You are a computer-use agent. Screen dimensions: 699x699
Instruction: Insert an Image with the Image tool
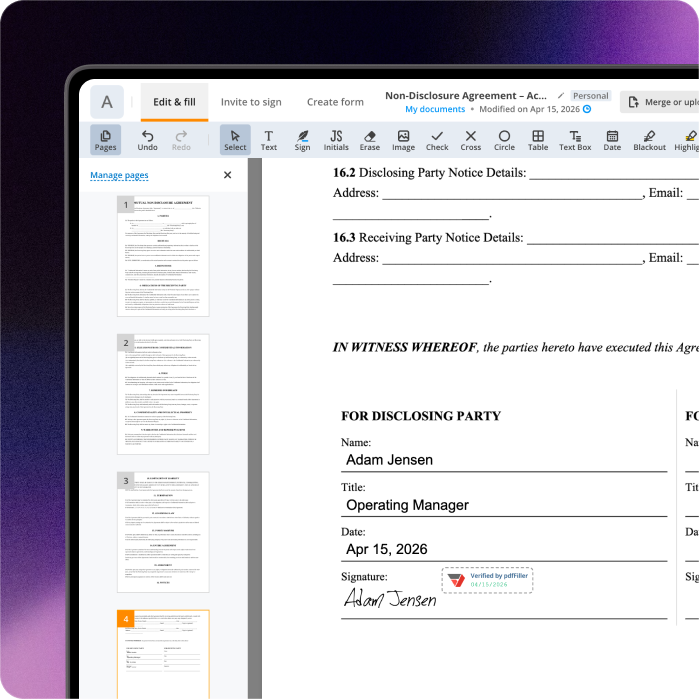[403, 140]
